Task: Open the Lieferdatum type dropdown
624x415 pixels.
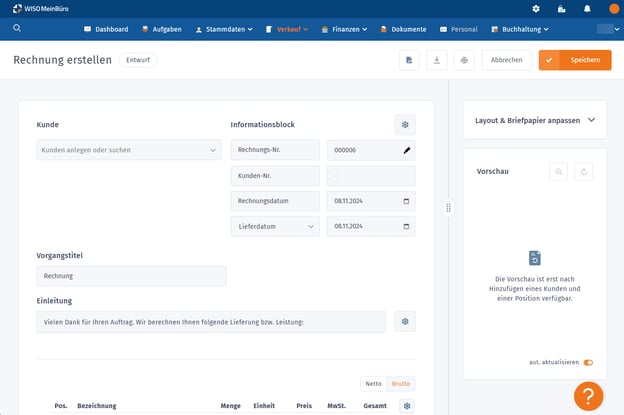Action: 275,226
